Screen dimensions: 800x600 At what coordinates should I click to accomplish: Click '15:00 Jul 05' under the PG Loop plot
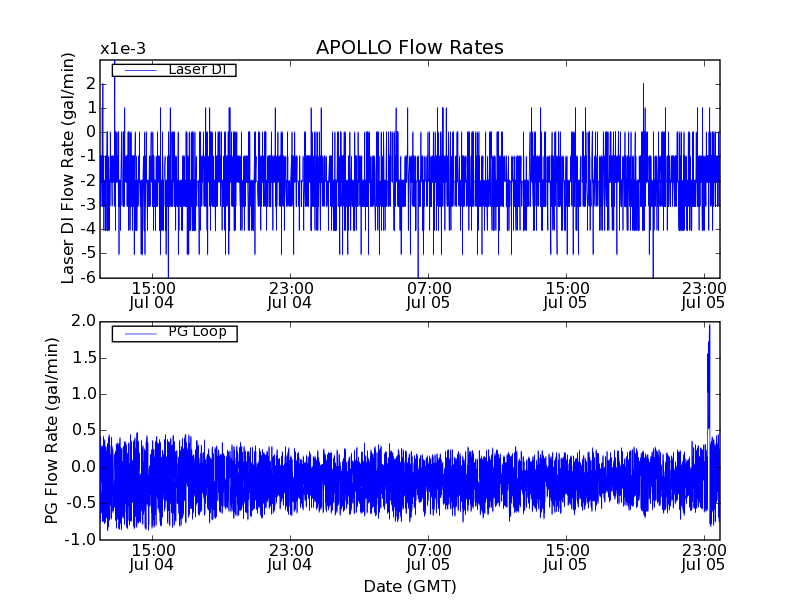(x=566, y=558)
